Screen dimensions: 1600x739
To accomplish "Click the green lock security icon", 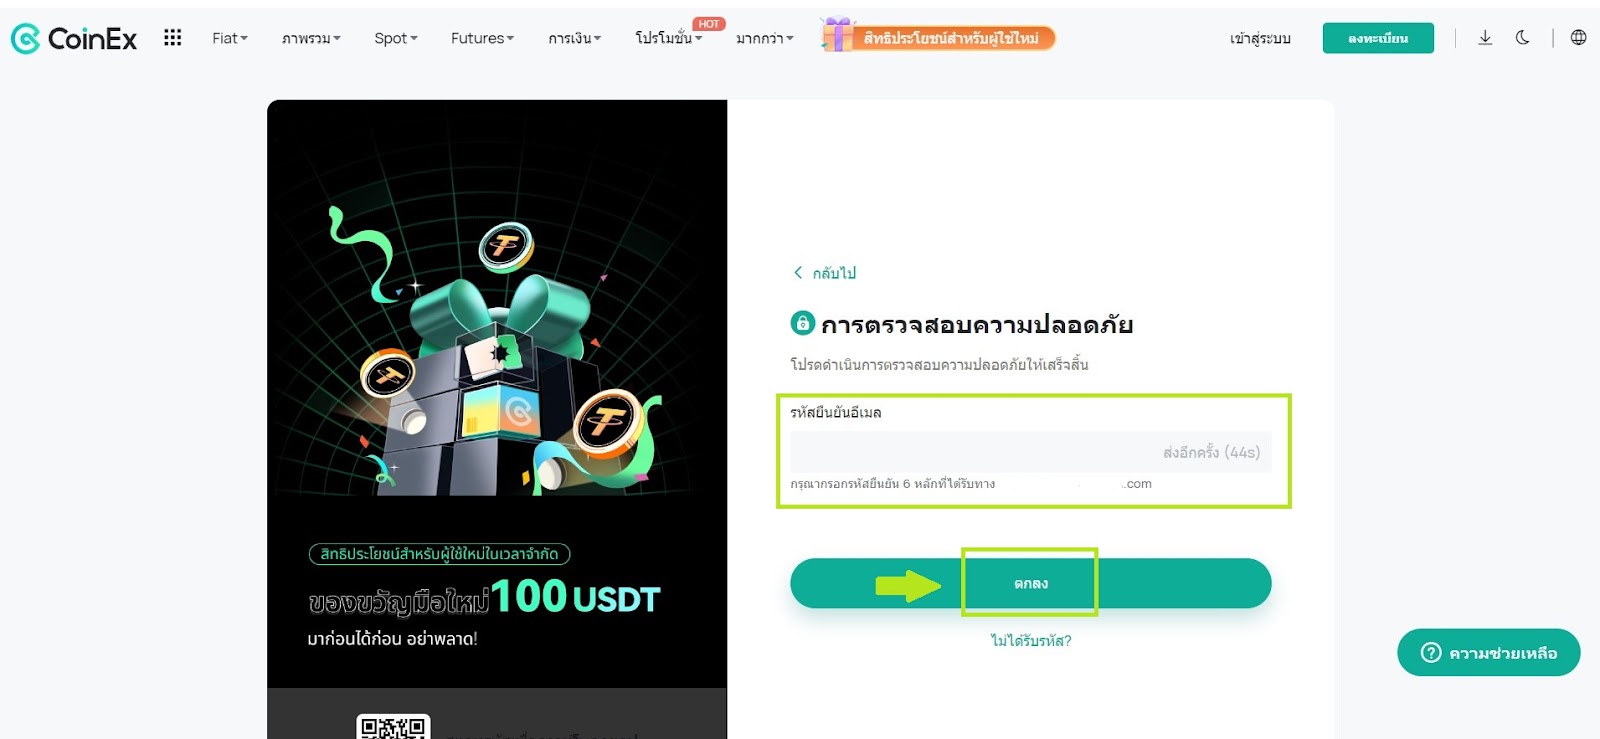I will [x=802, y=323].
